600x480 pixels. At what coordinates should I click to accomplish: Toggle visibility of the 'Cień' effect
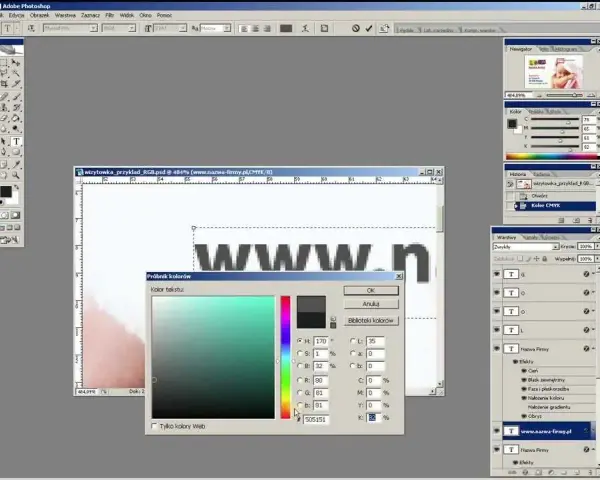(524, 371)
